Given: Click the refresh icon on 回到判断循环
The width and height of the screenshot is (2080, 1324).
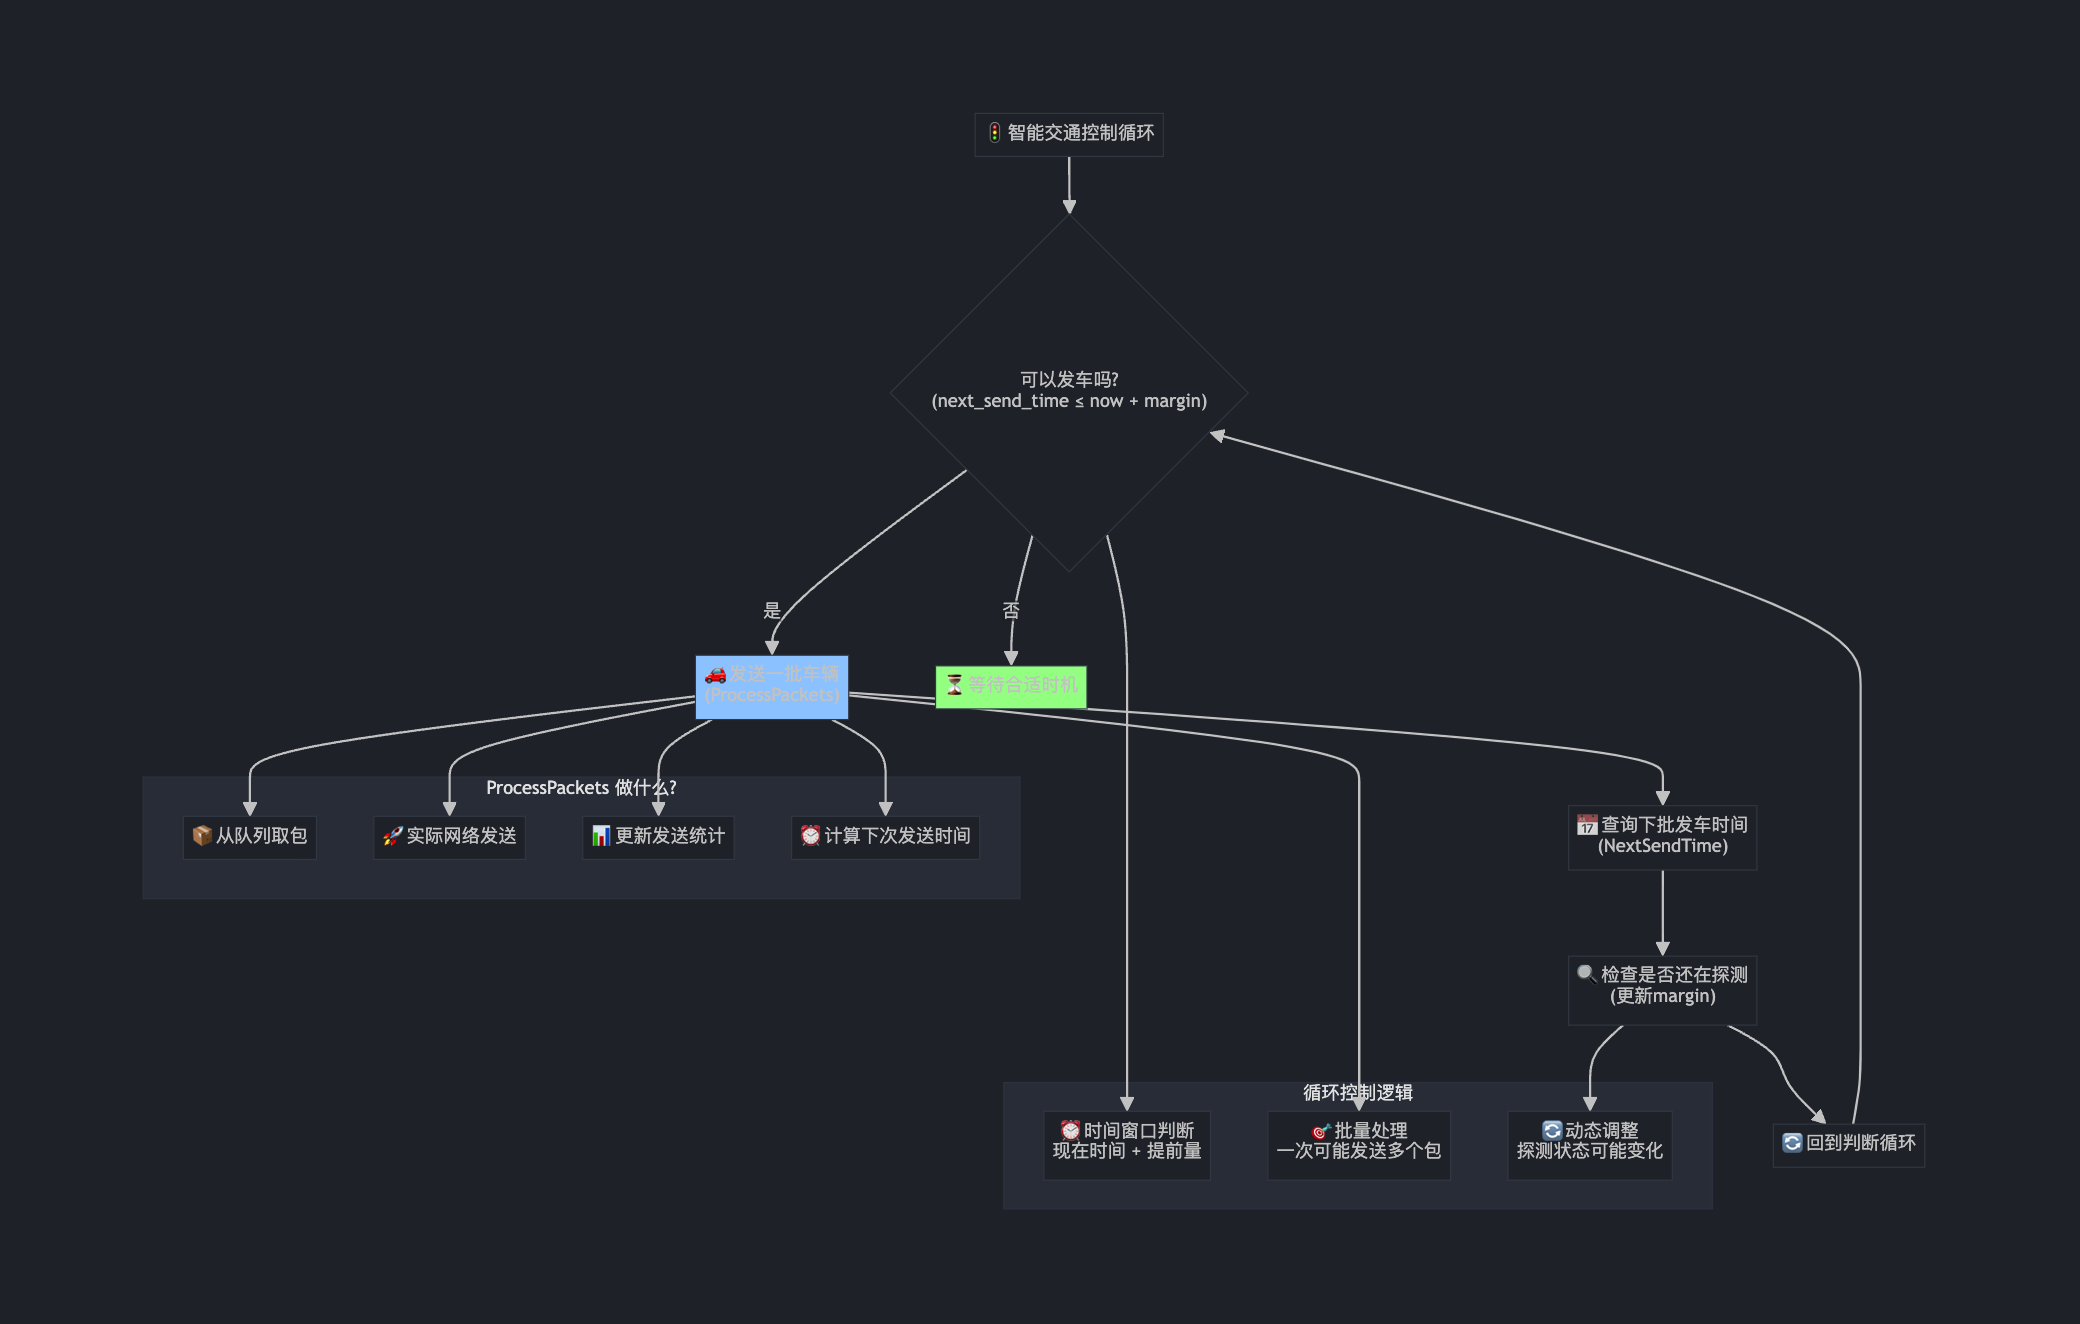Looking at the screenshot, I should point(1792,1143).
